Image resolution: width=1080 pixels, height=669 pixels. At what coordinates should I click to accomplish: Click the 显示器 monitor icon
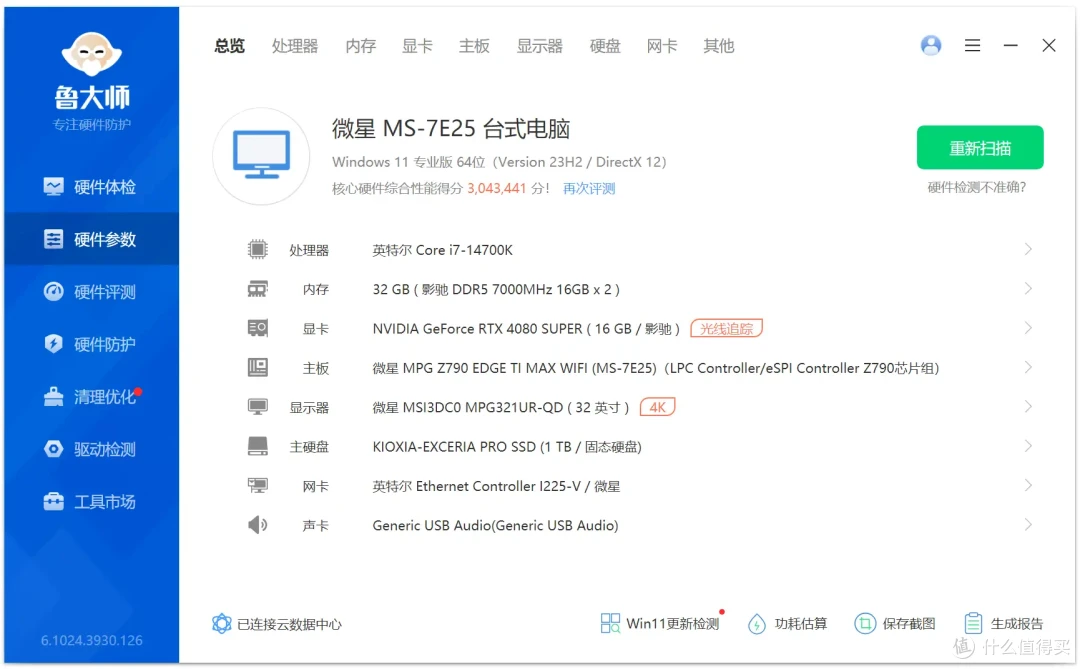258,406
